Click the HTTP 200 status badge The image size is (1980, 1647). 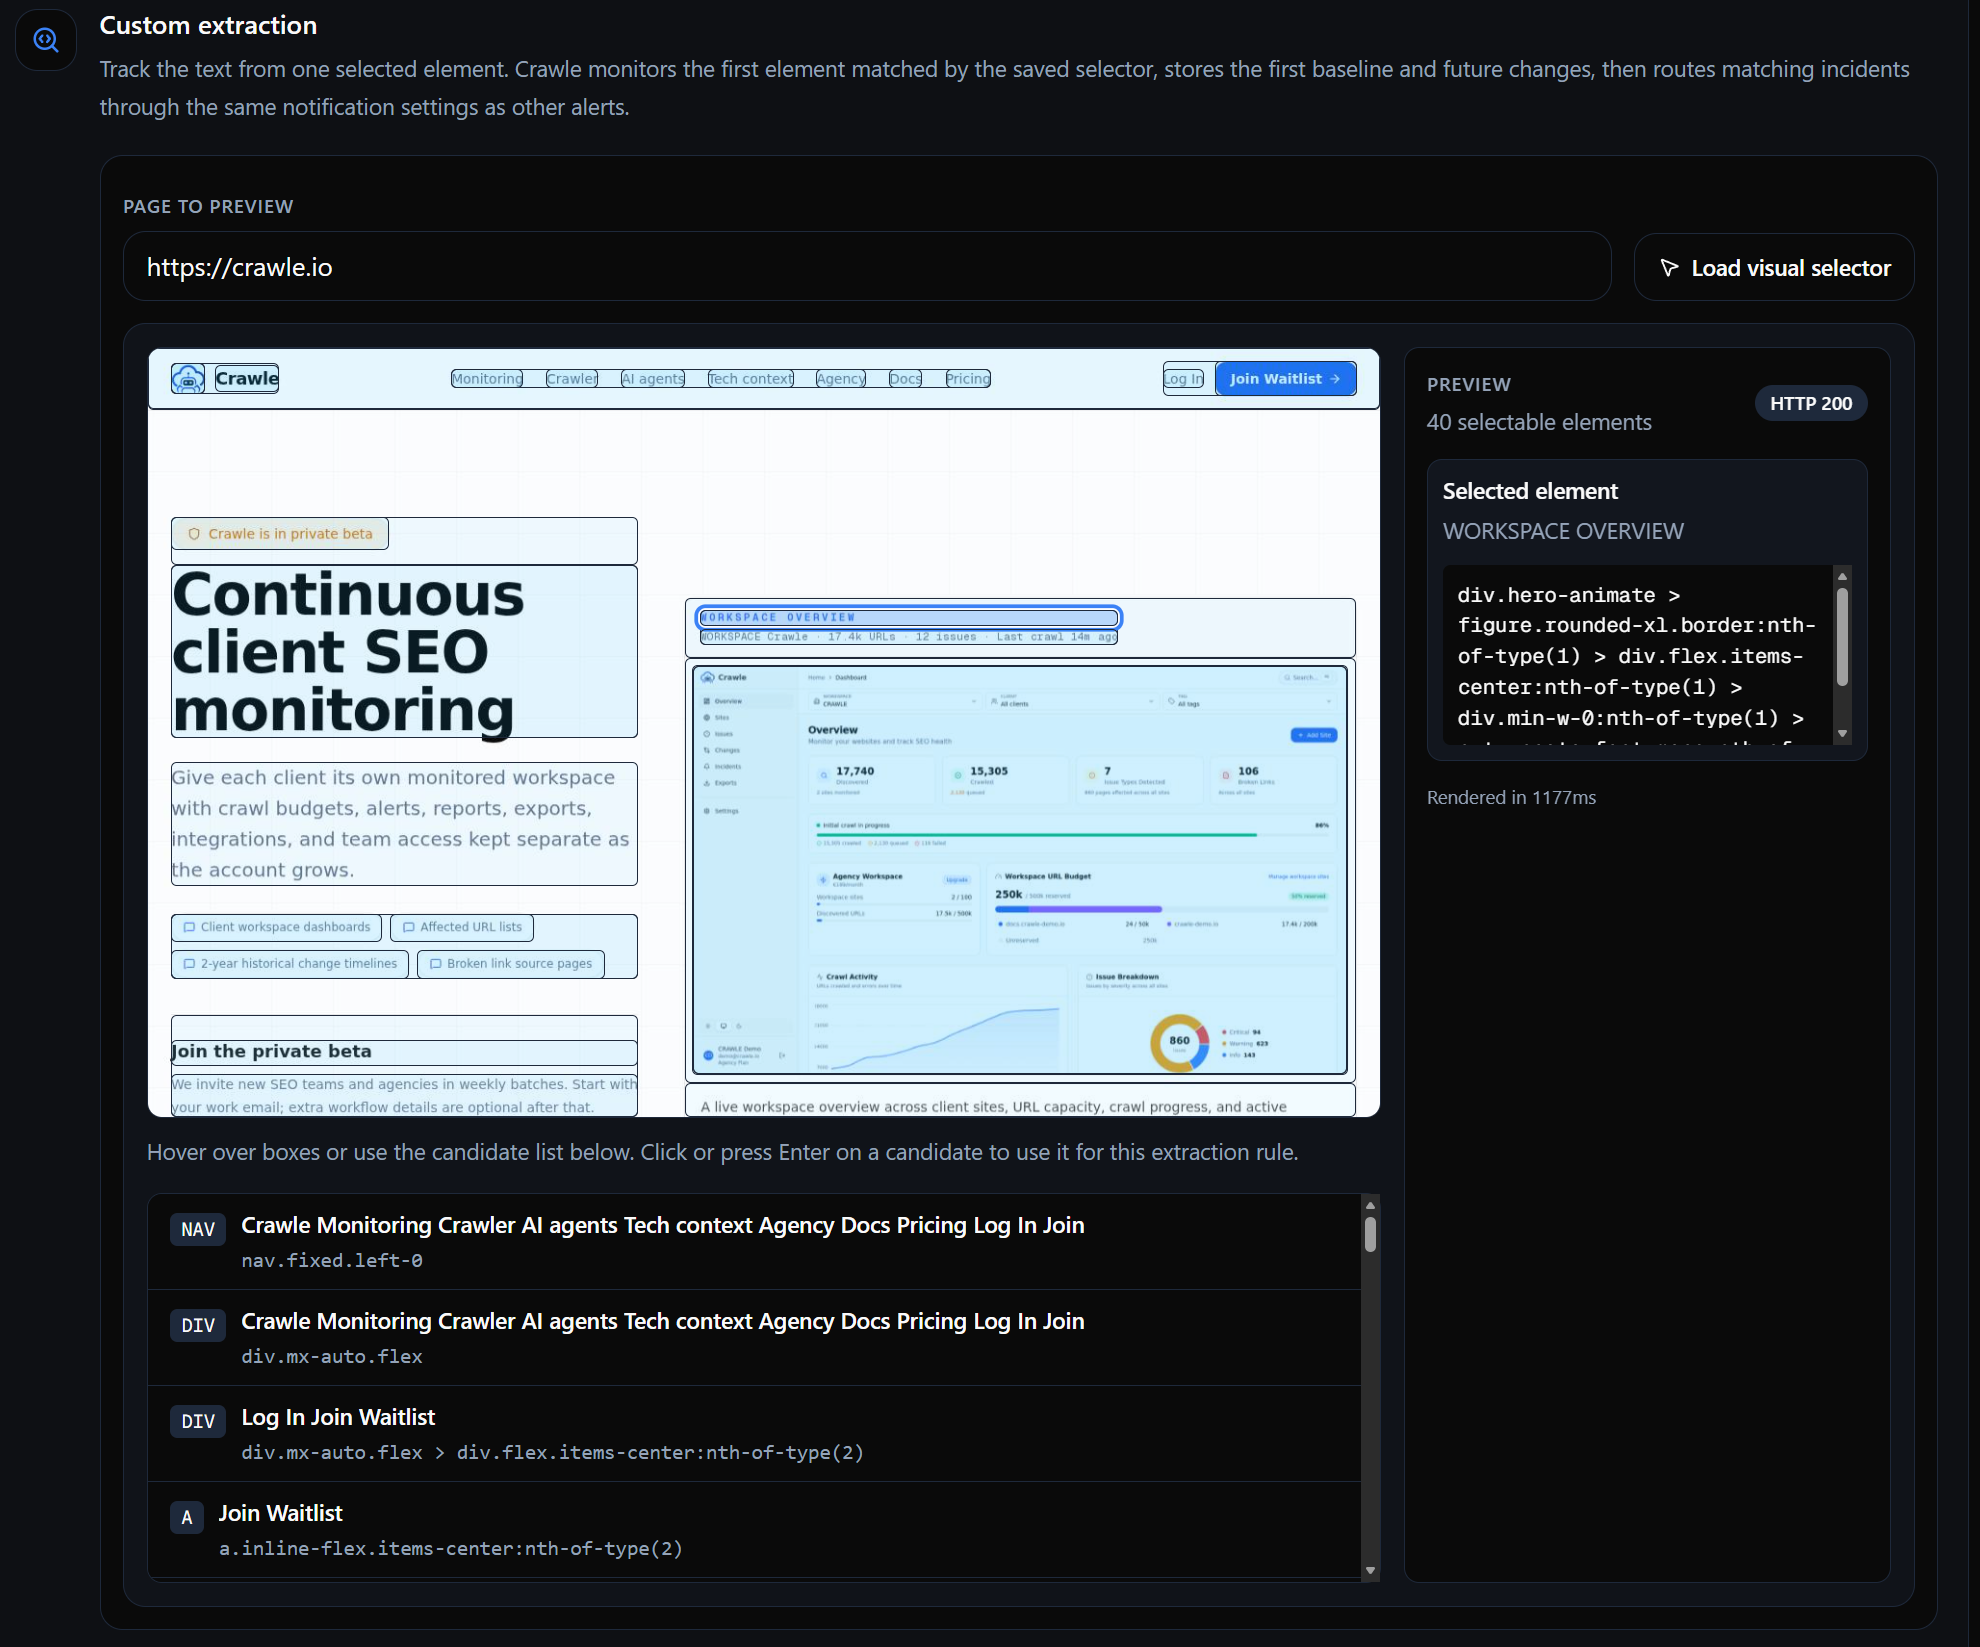point(1811,403)
